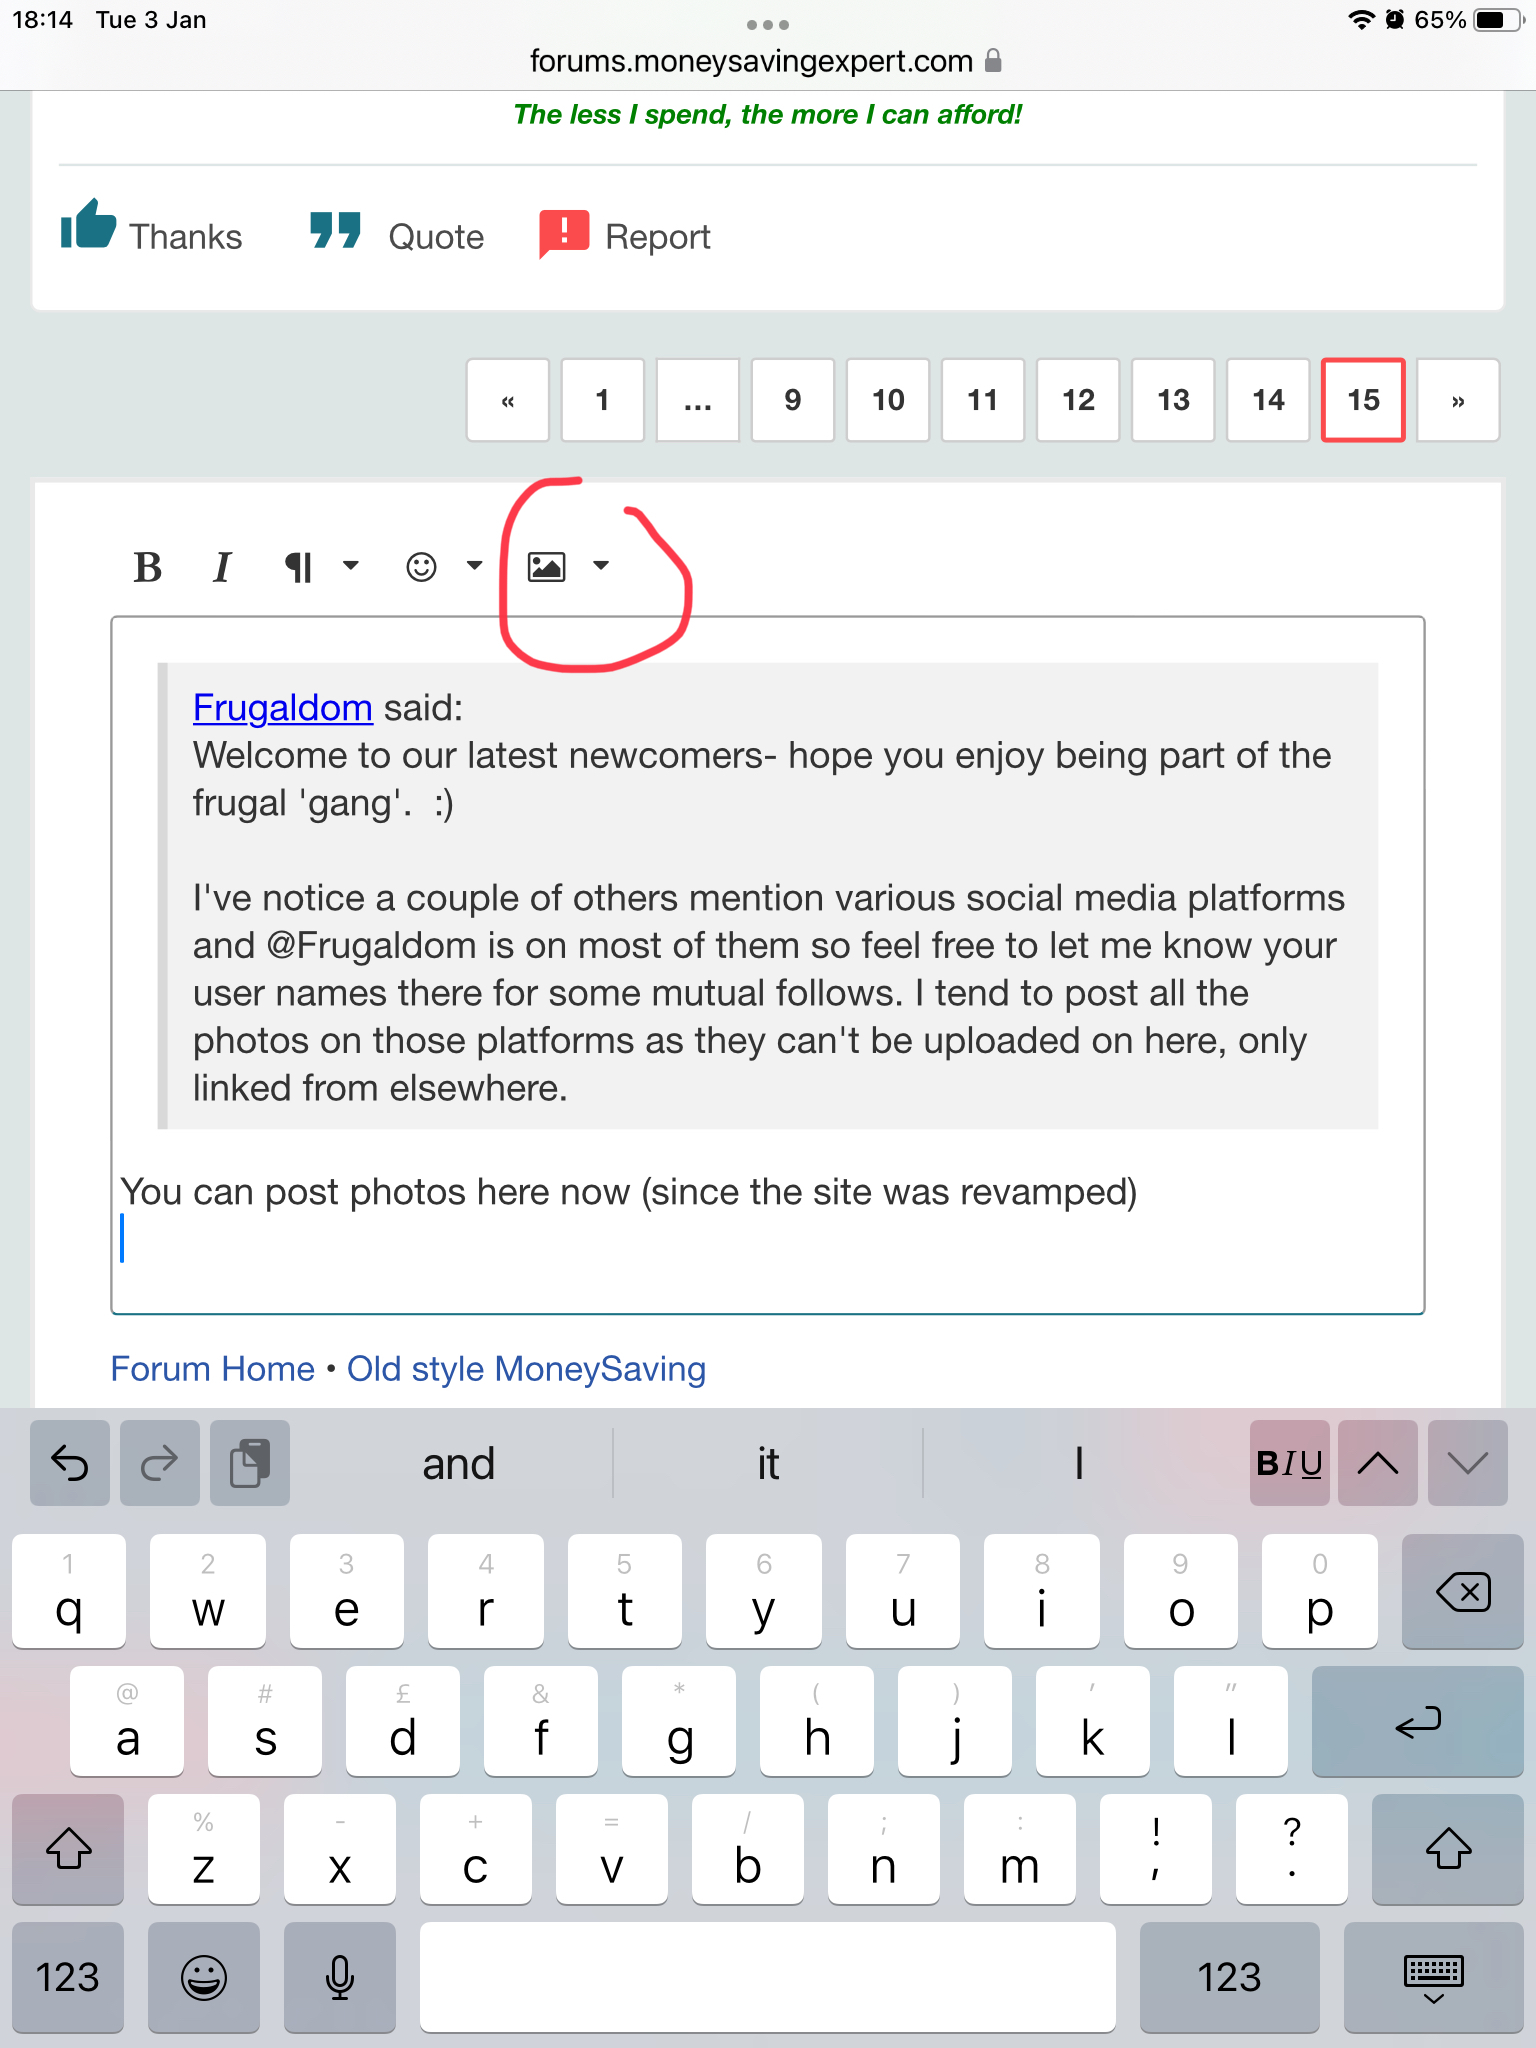1536x2048 pixels.
Task: Tap the red Report flag icon
Action: 564,234
